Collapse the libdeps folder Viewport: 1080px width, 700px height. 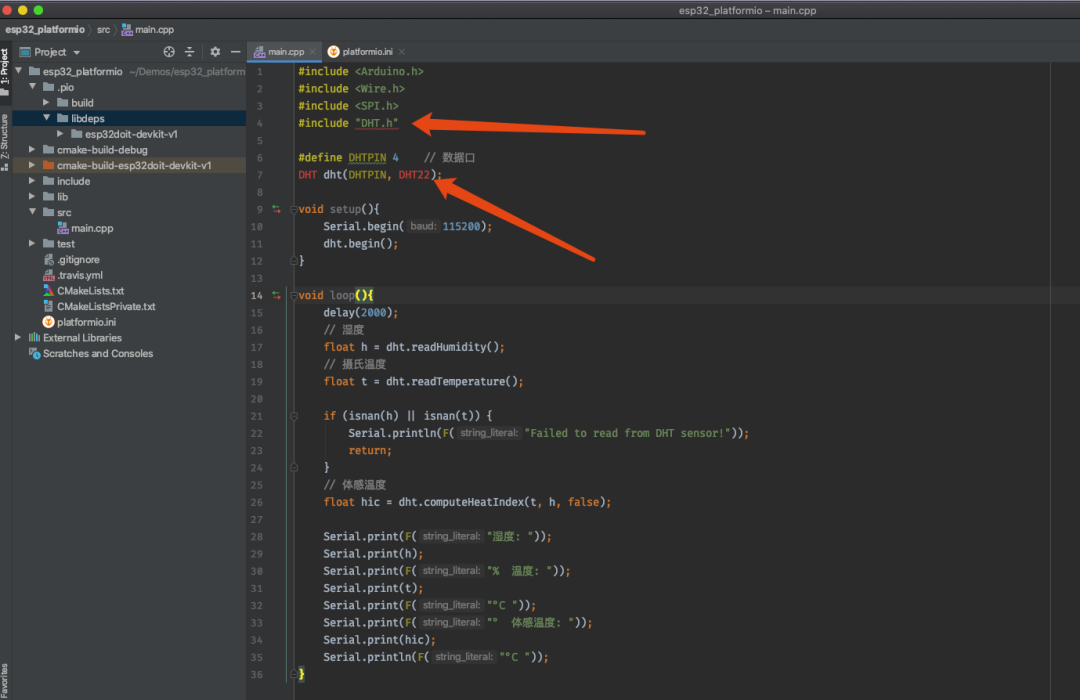46,119
